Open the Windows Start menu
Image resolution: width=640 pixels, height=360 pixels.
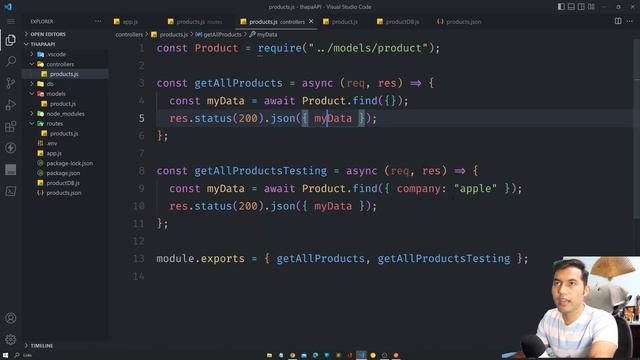click(5, 355)
